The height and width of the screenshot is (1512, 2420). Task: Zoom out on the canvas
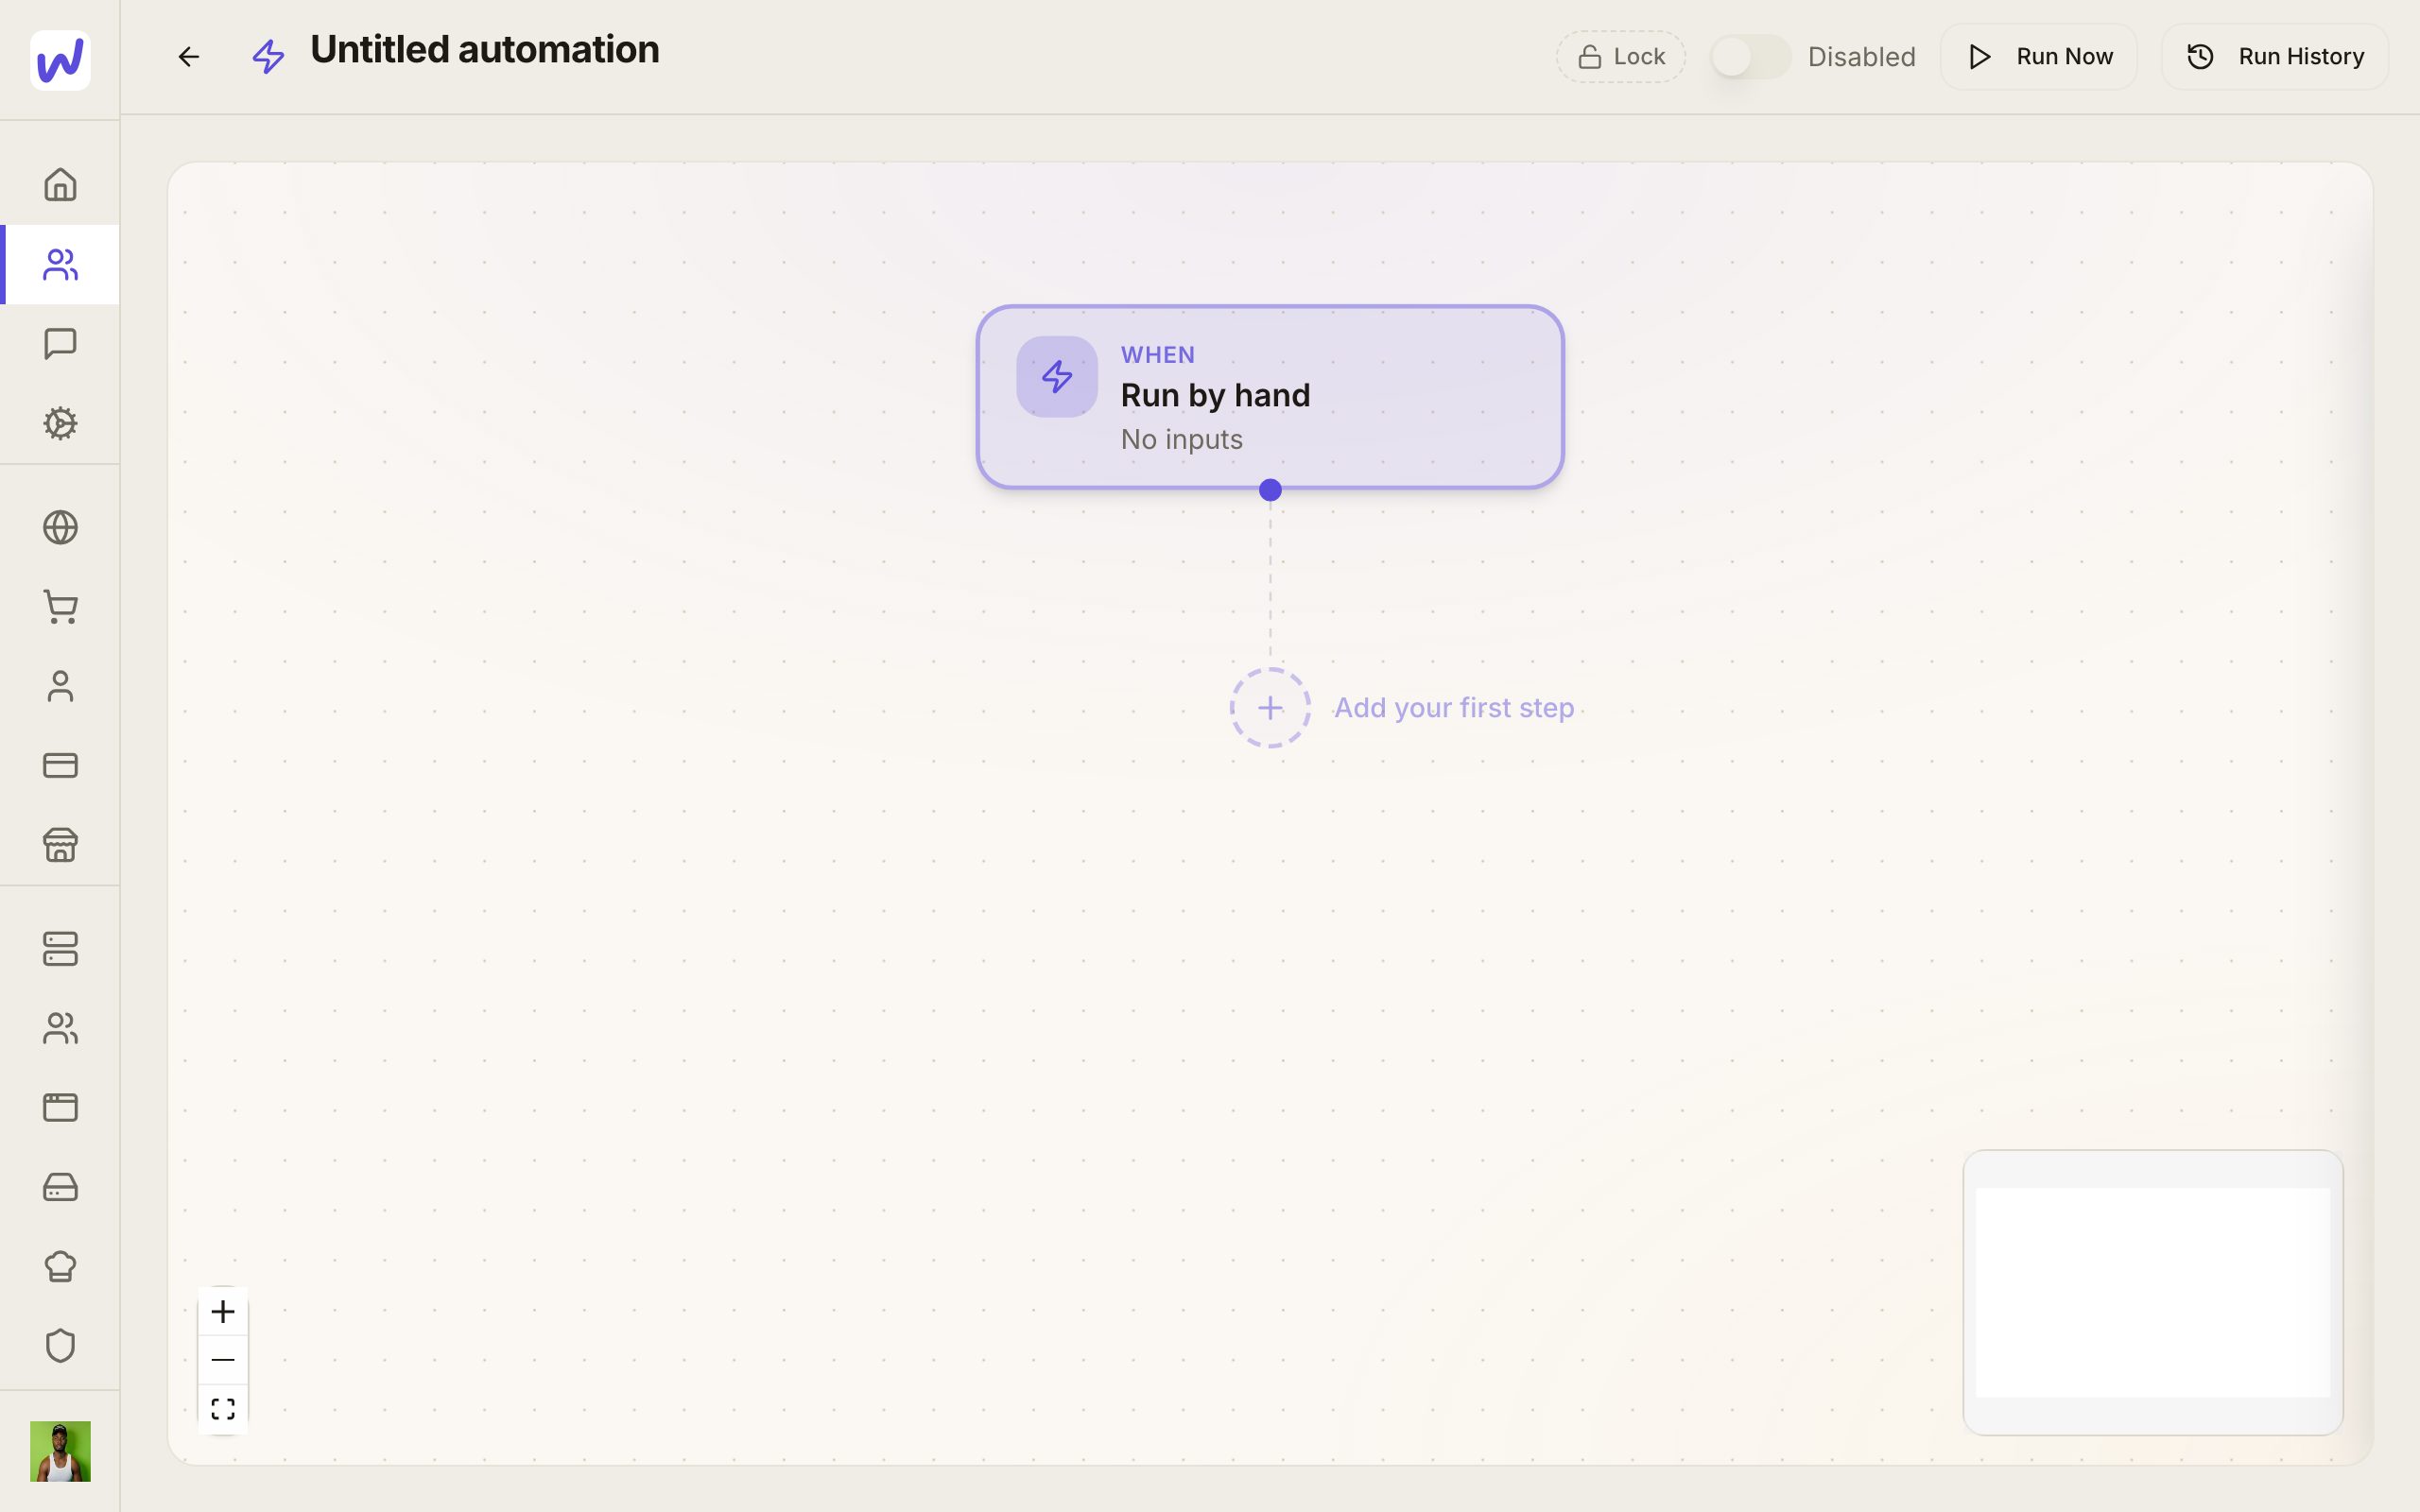click(x=223, y=1360)
